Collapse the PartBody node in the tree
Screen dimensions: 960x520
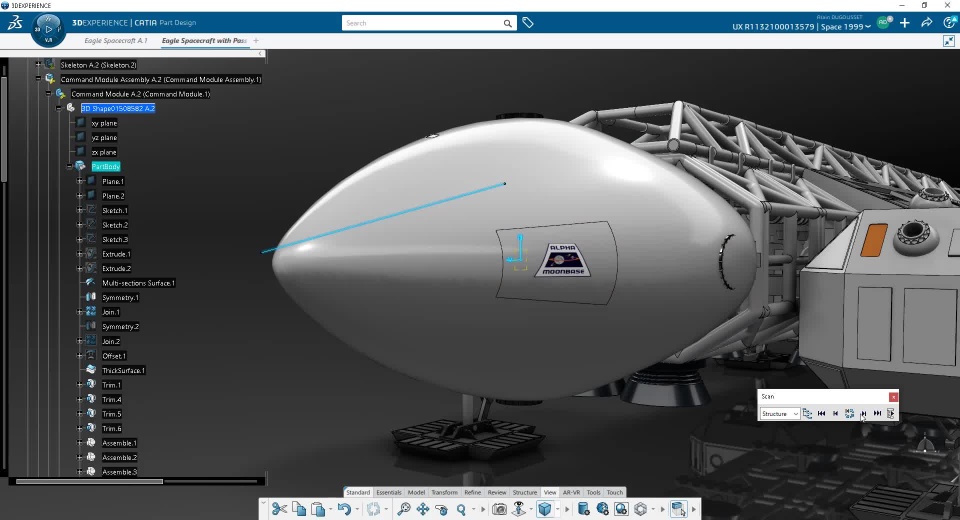(69, 167)
